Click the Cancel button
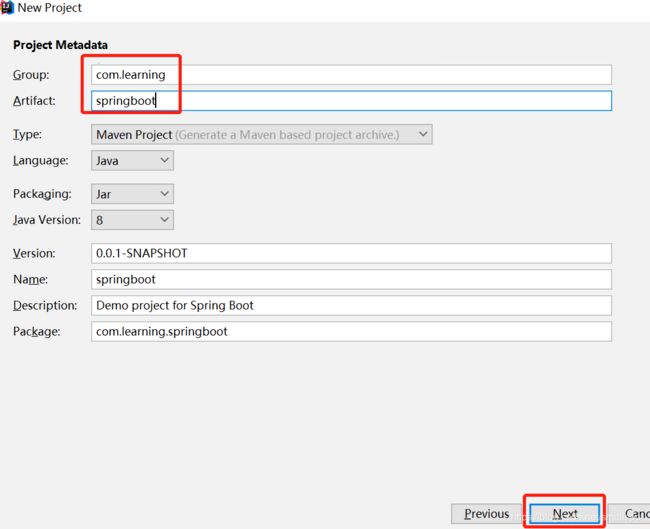The width and height of the screenshot is (650, 529). click(x=630, y=514)
